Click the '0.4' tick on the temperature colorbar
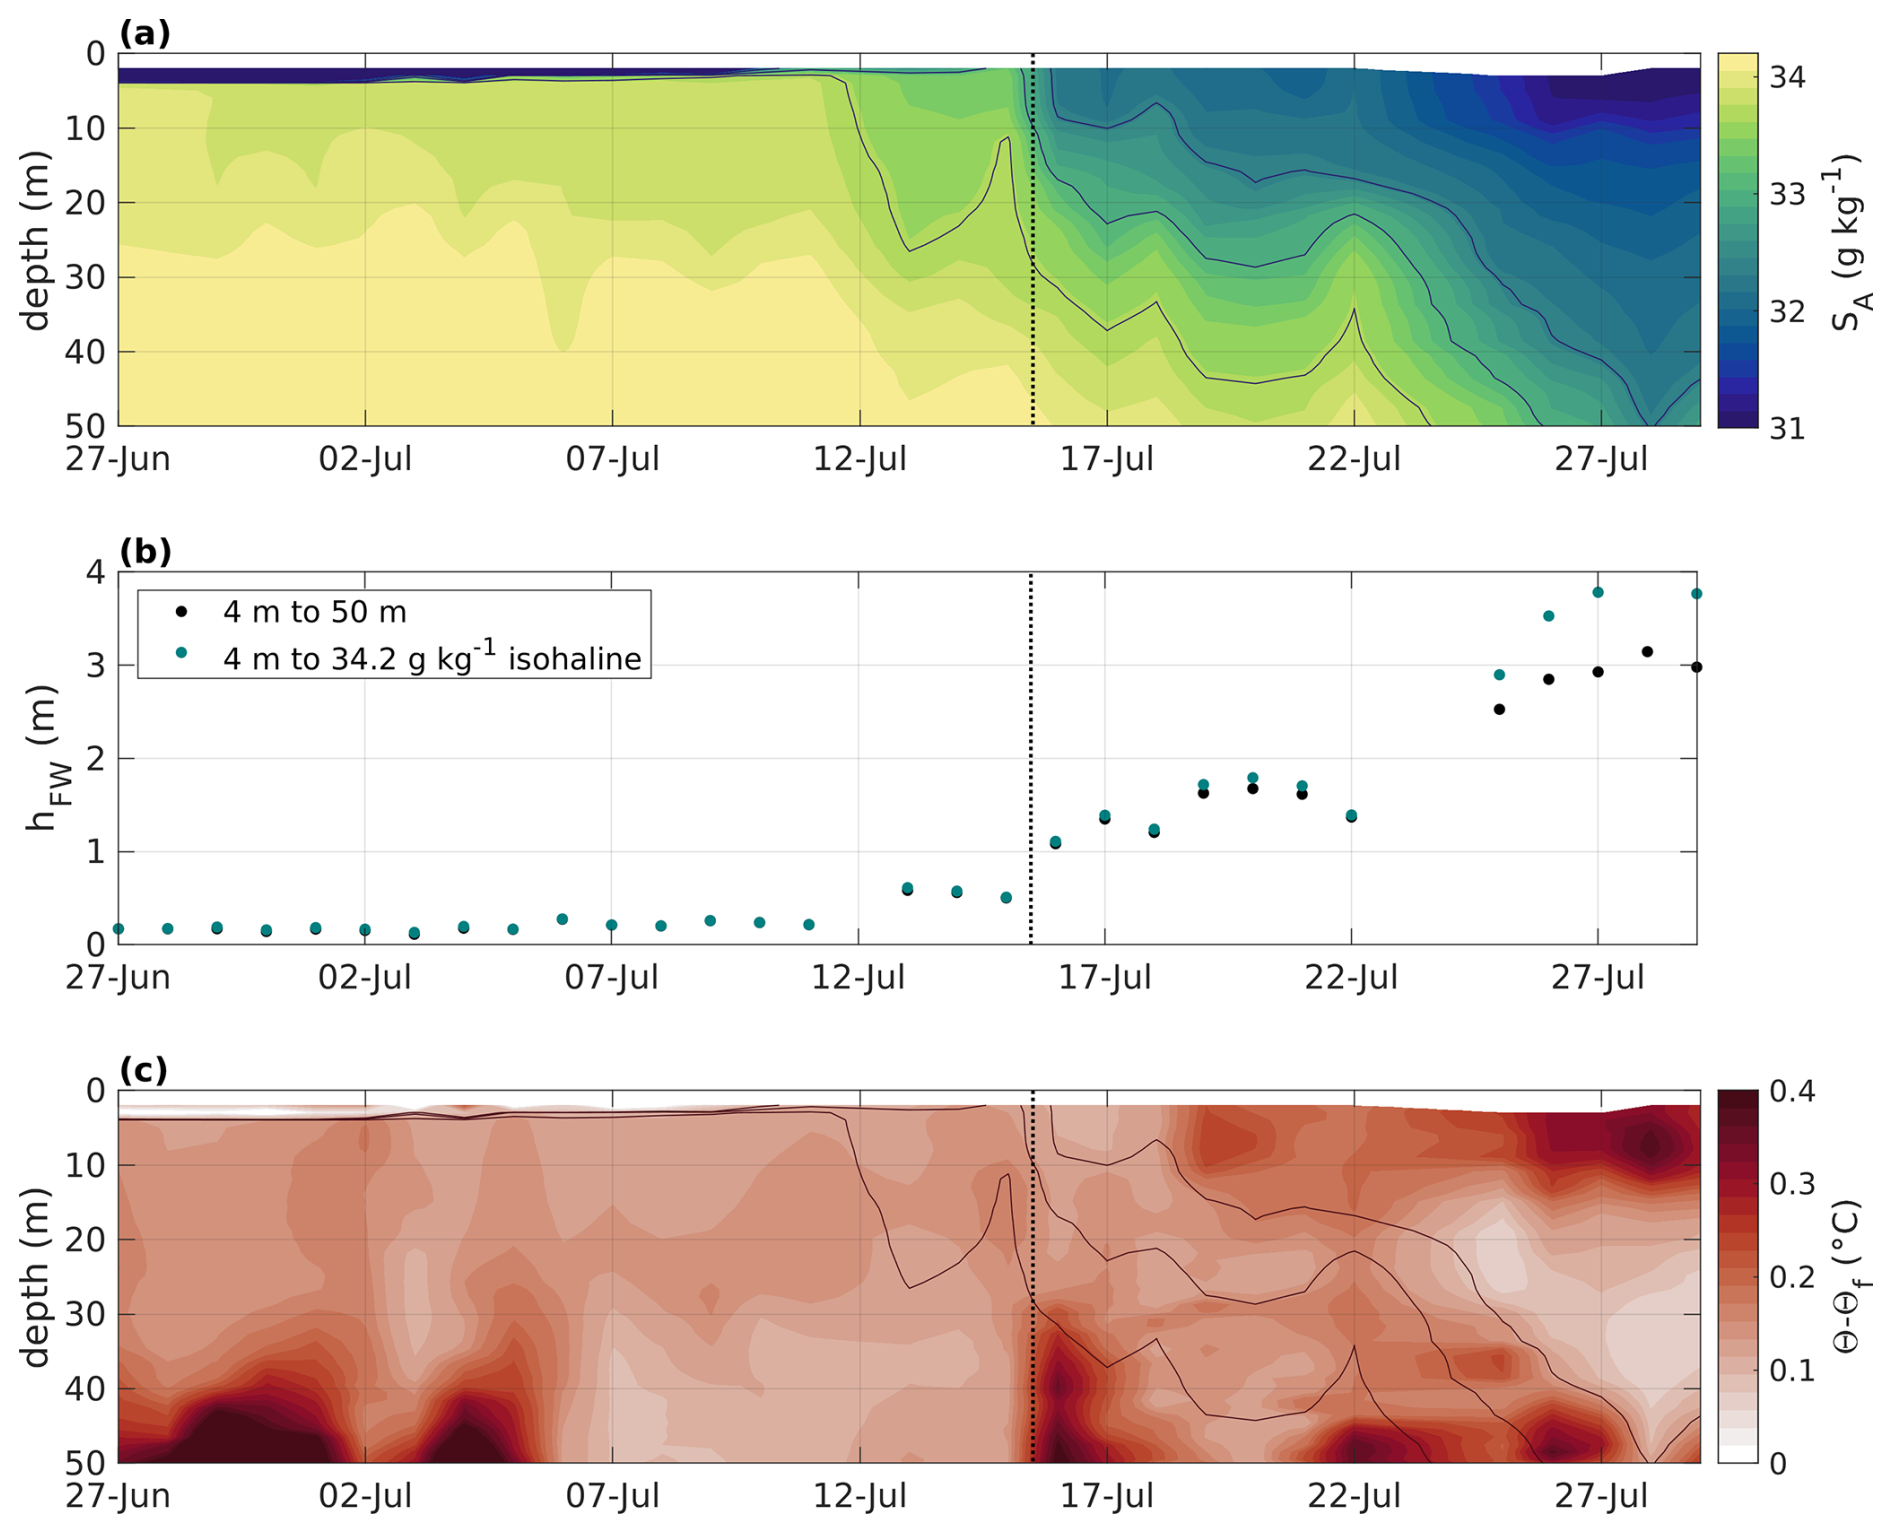This screenshot has height=1533, width=1892. 1792,1091
